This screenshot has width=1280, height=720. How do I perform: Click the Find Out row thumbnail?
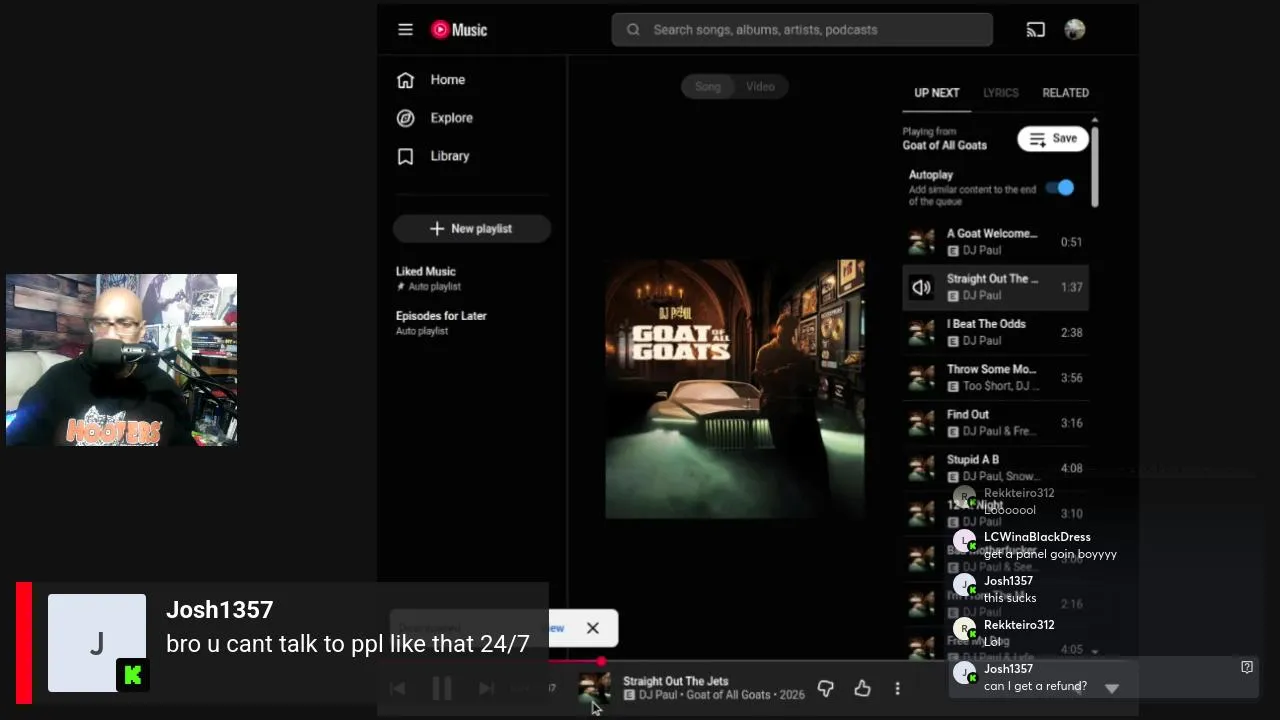pyautogui.click(x=921, y=423)
